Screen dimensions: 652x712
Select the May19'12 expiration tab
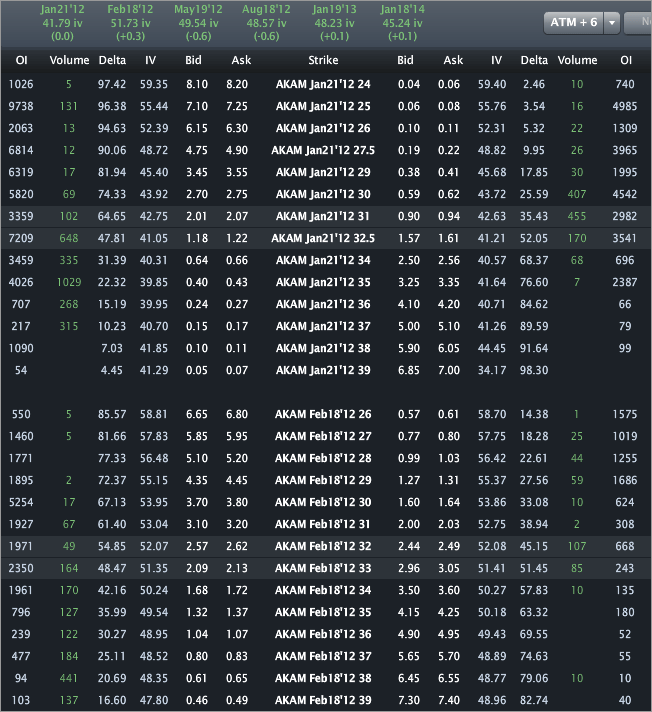pos(198,23)
